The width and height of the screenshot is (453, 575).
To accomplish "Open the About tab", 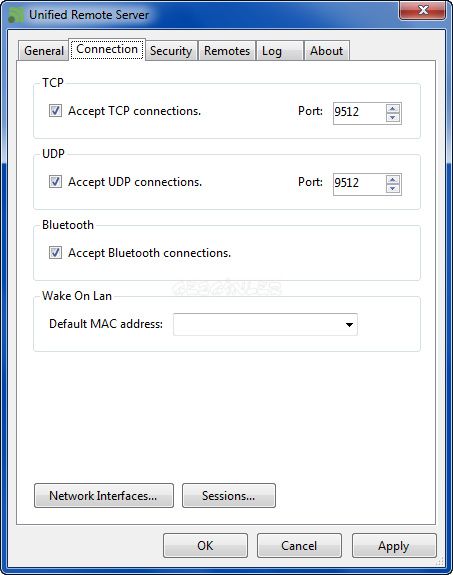I will tap(326, 51).
